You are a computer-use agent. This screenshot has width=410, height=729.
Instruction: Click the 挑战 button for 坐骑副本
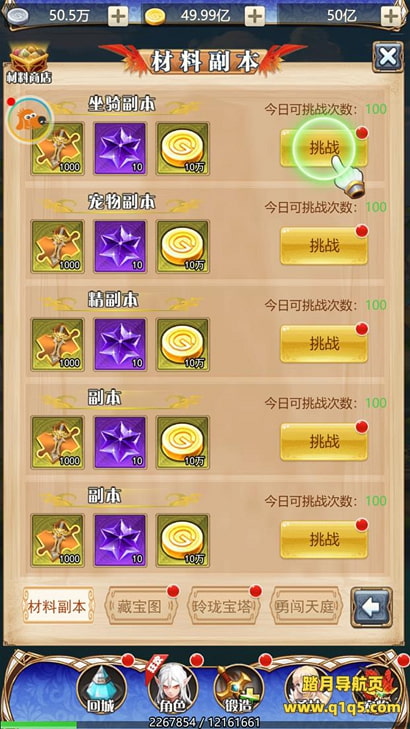pos(324,148)
